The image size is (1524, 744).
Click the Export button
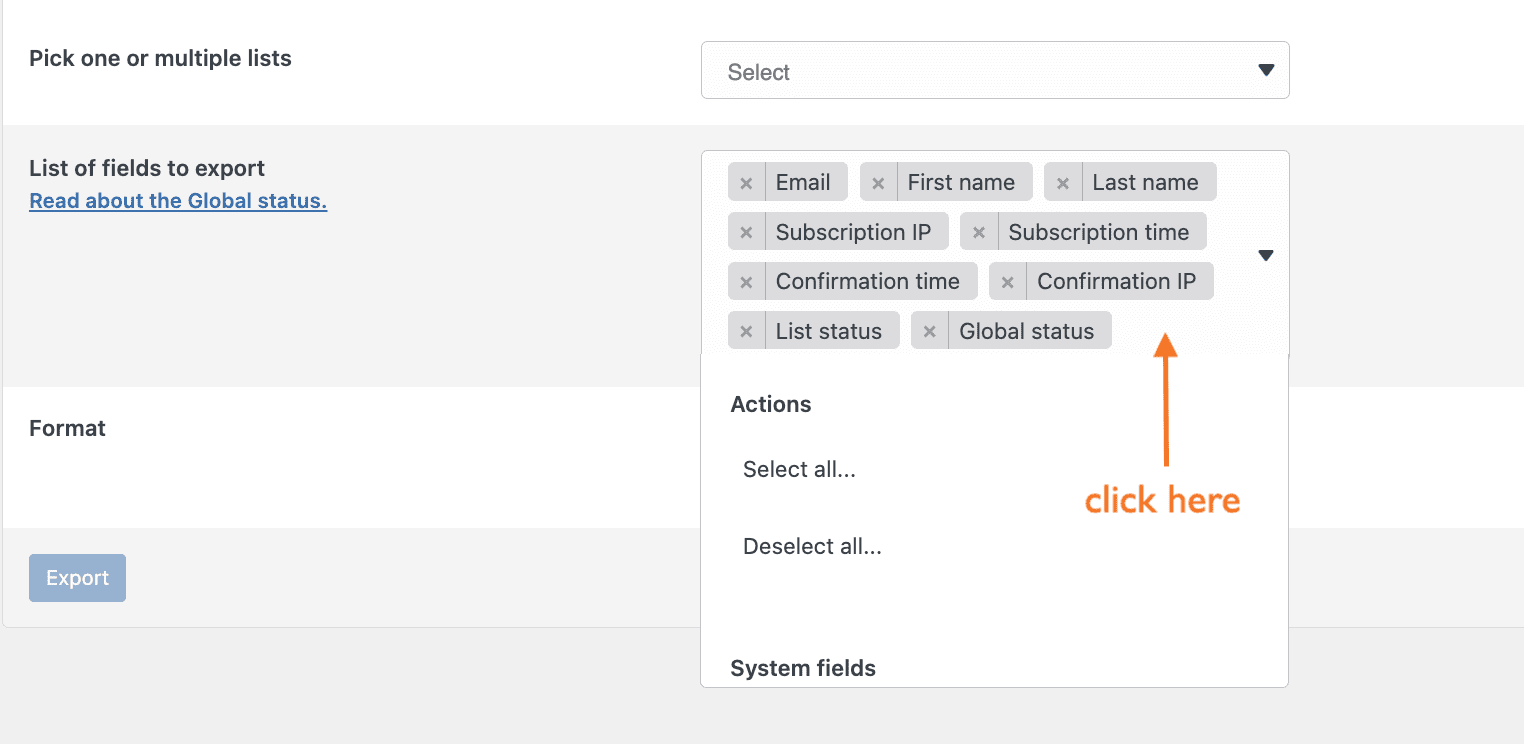tap(77, 578)
